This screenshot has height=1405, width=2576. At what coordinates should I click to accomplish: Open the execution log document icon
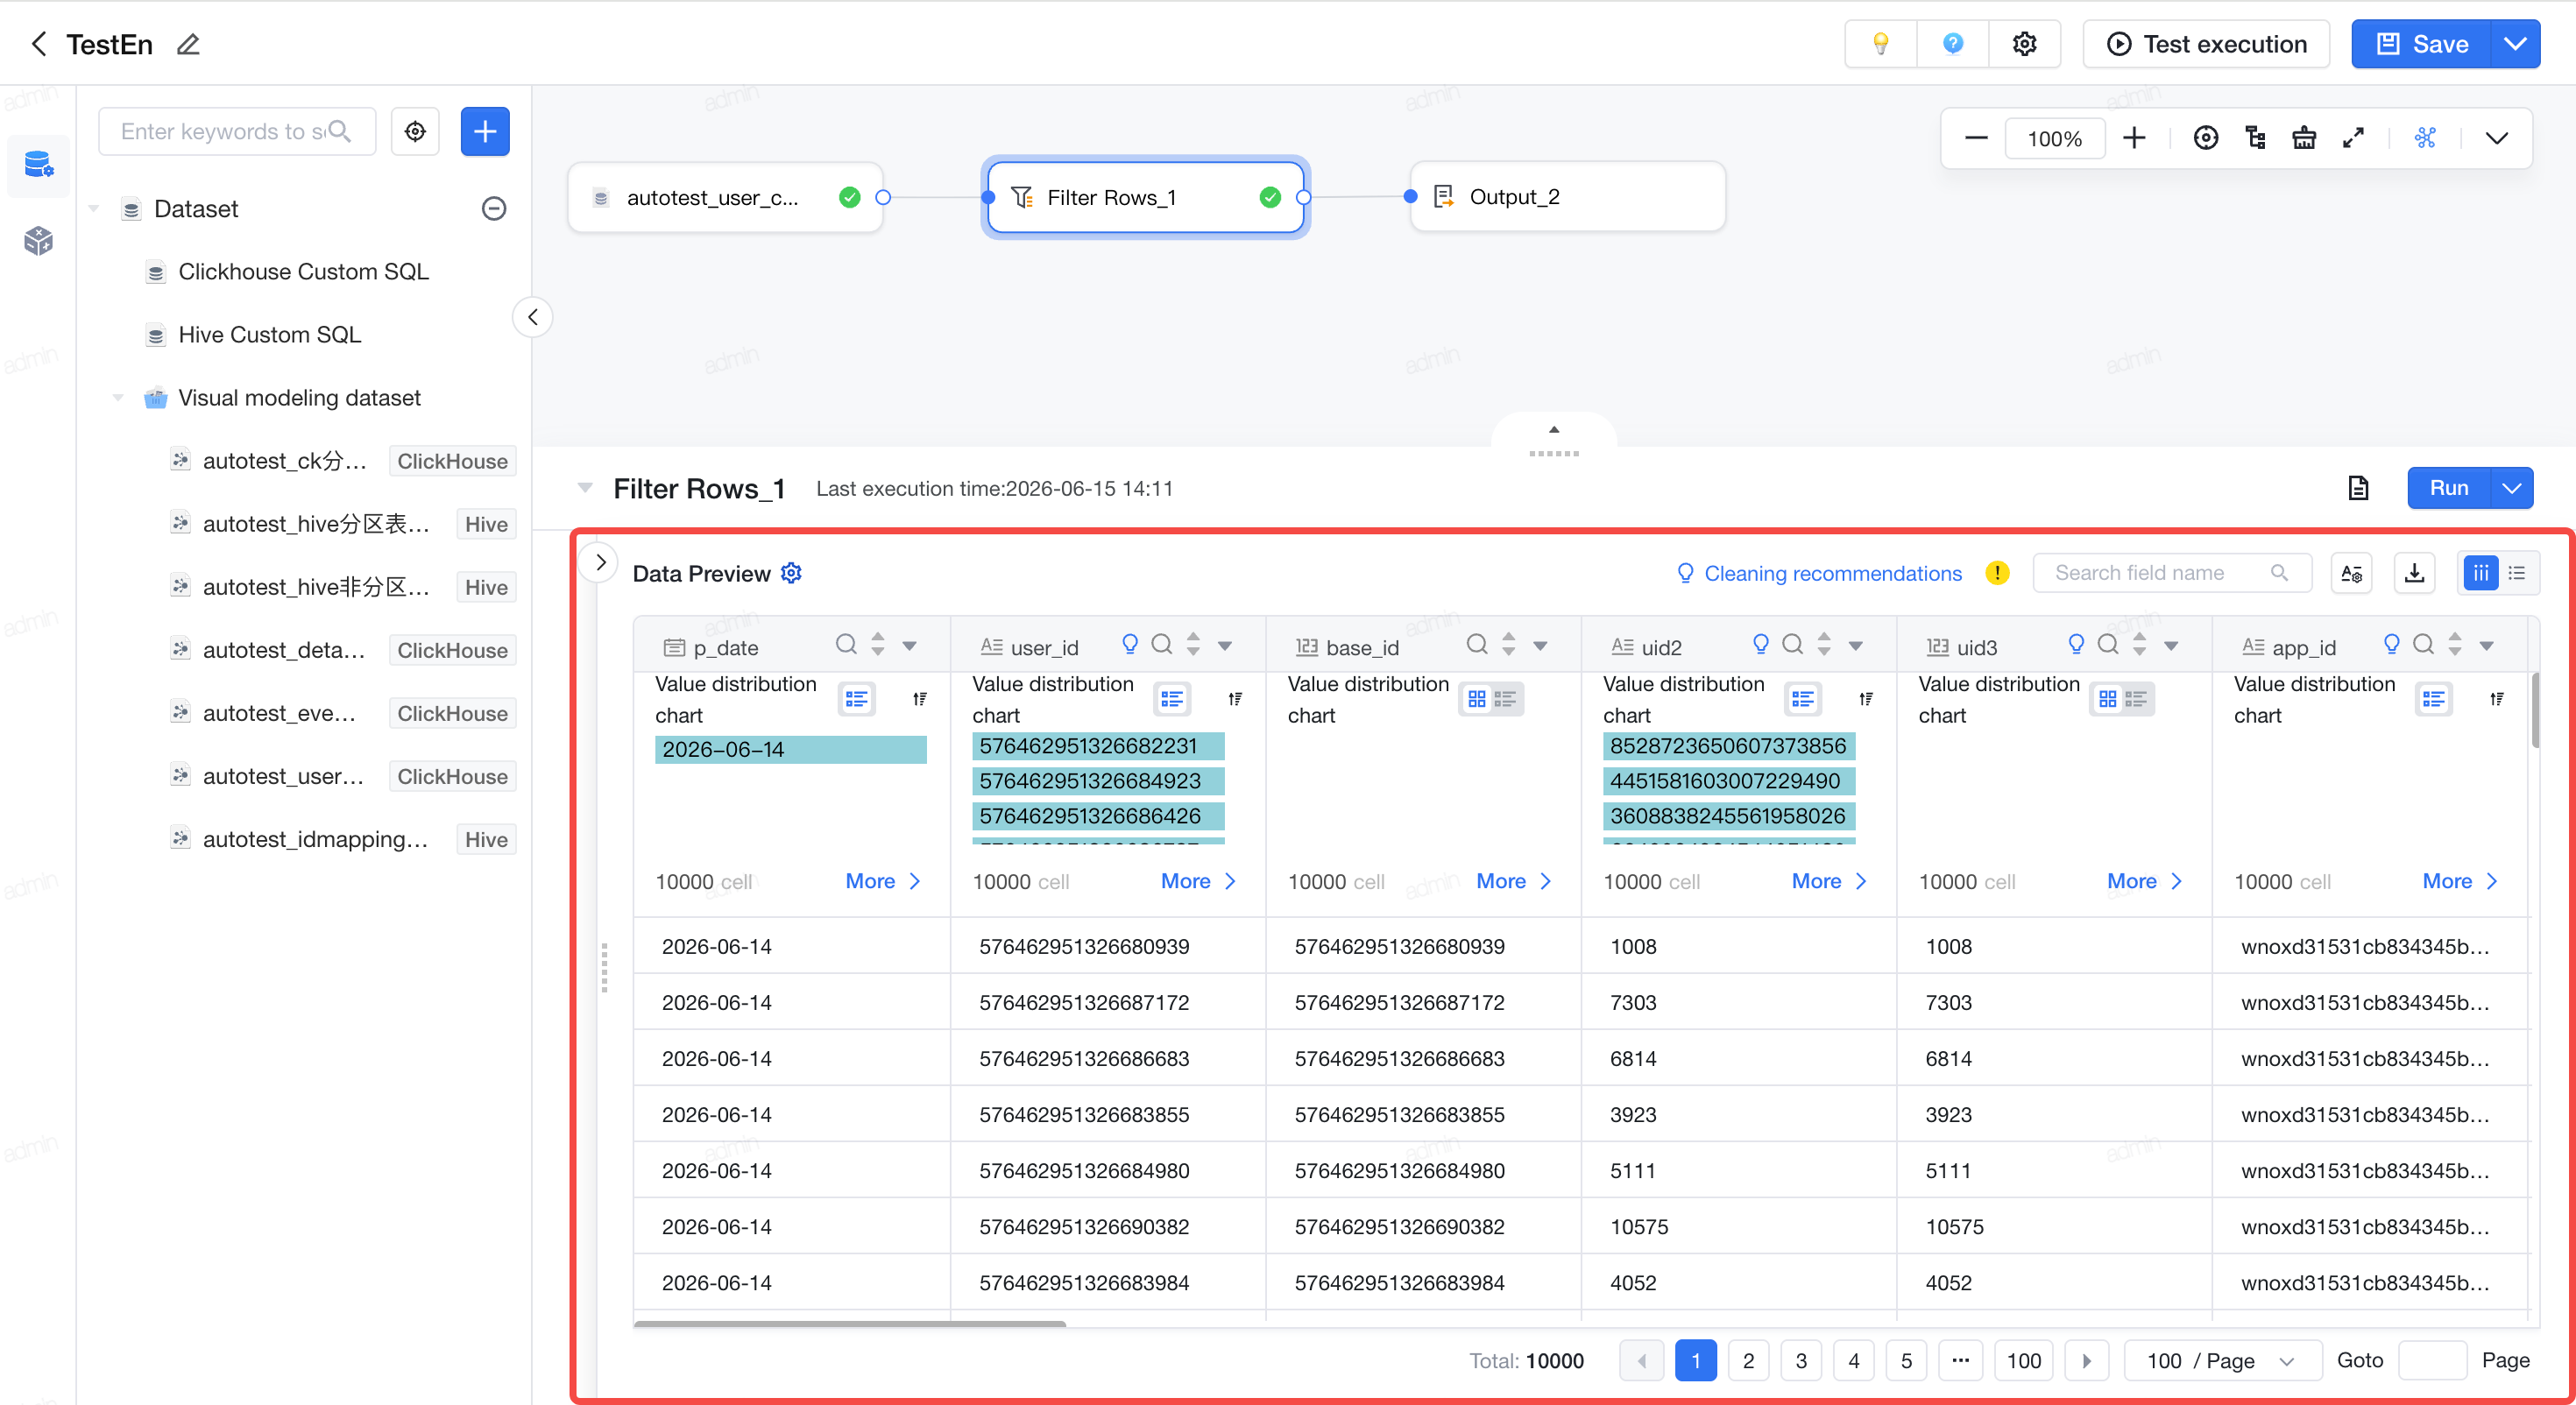[2358, 488]
